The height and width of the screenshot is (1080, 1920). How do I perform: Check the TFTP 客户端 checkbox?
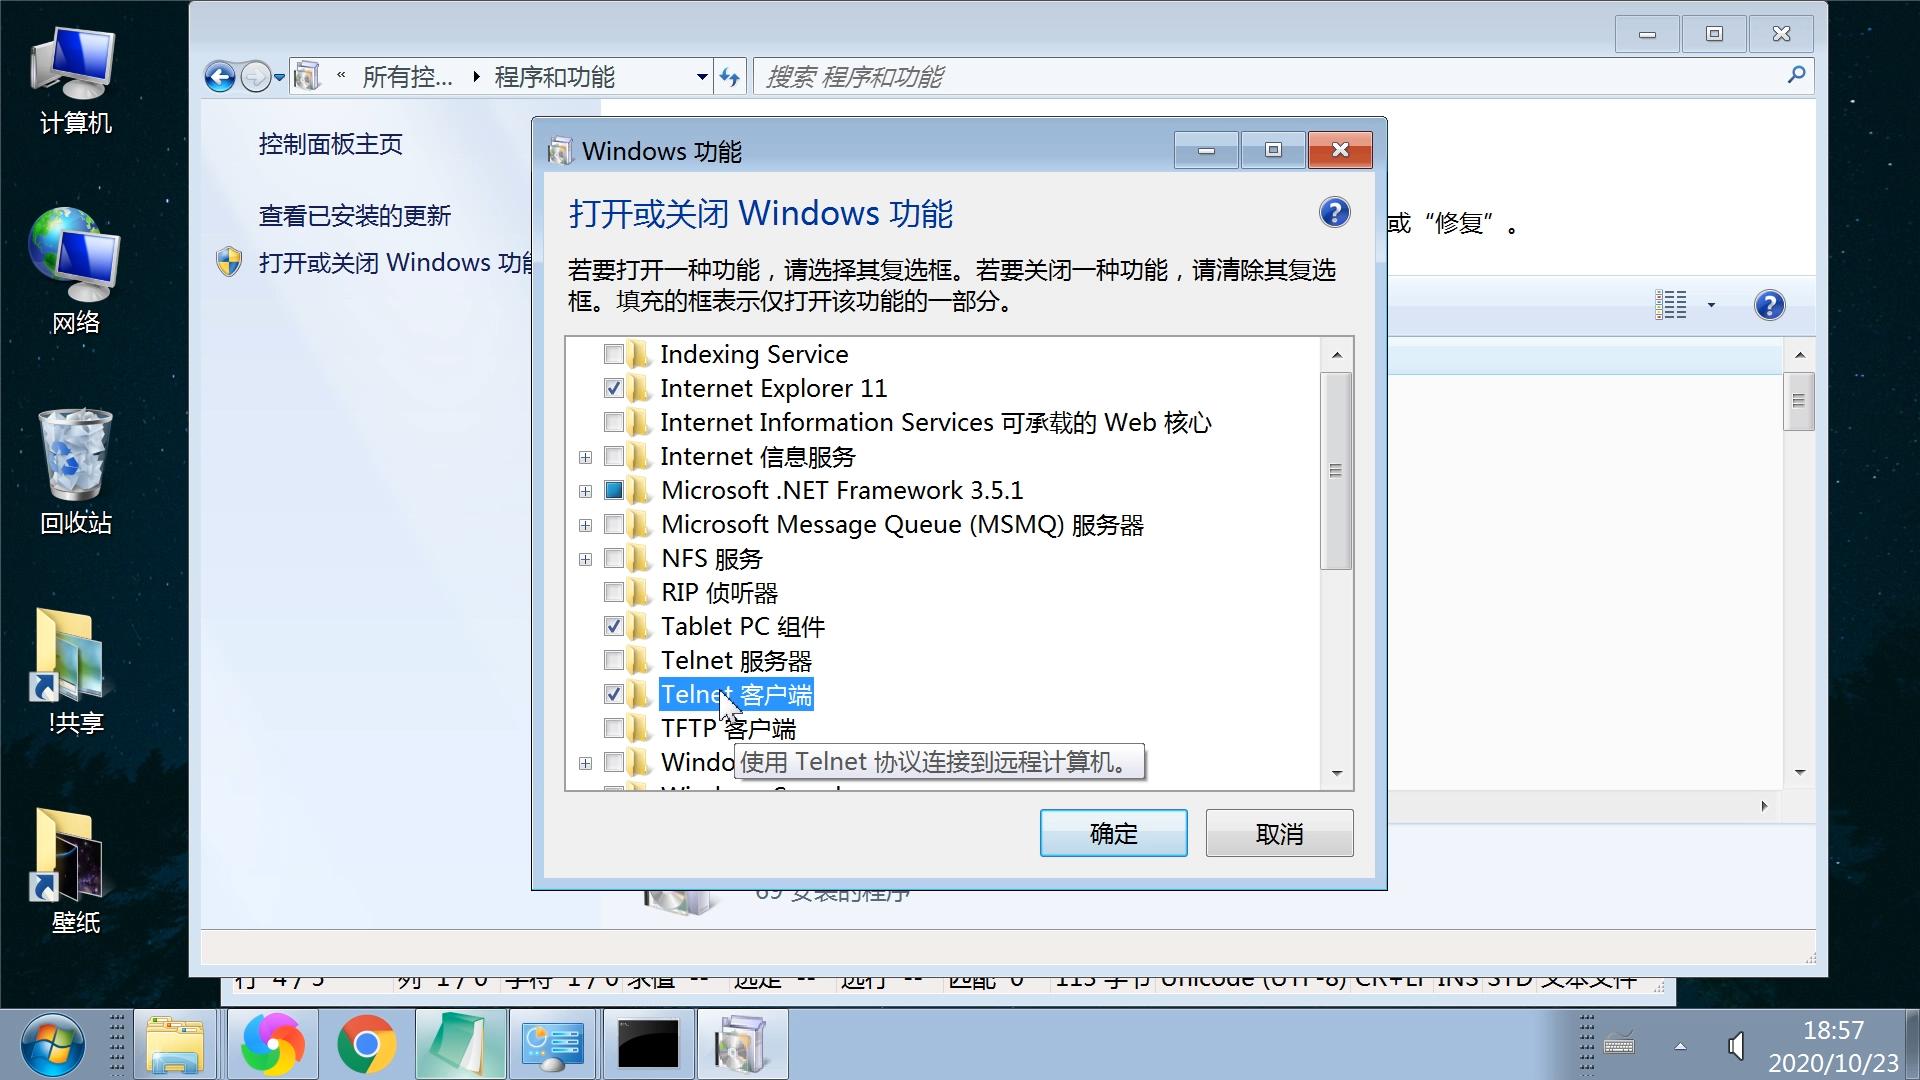[x=614, y=728]
